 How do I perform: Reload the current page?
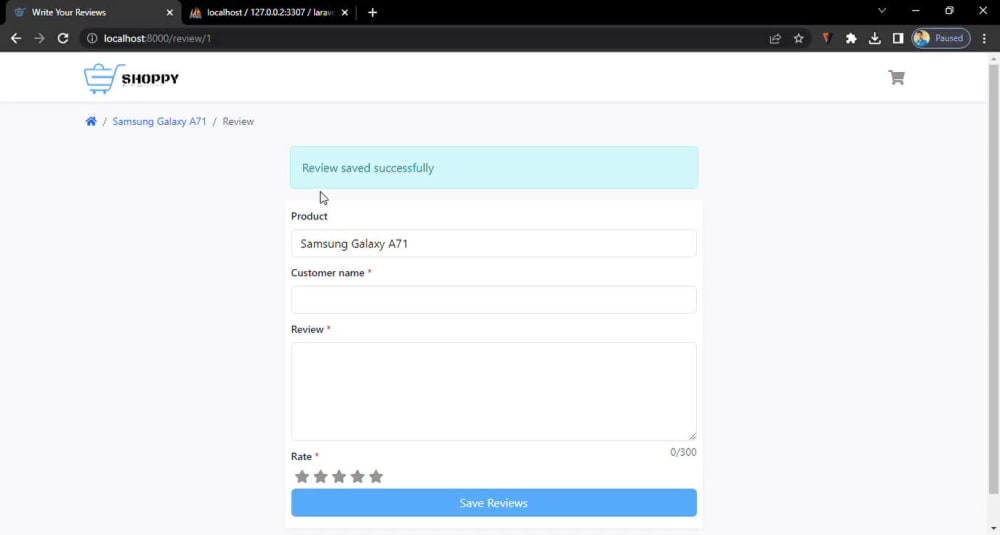(x=62, y=38)
